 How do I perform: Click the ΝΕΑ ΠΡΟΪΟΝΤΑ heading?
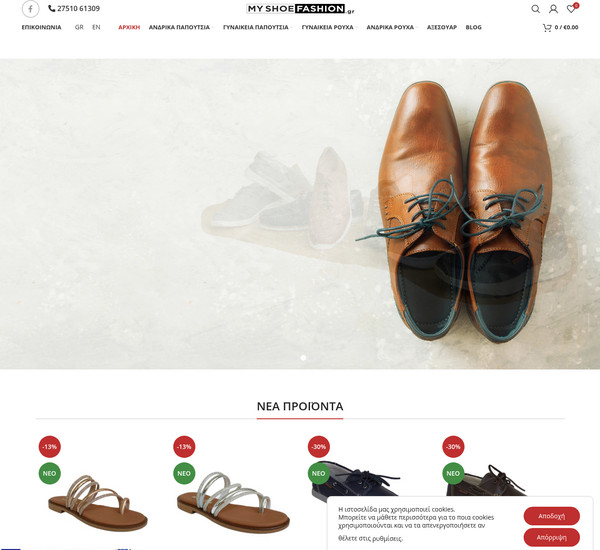(300, 406)
